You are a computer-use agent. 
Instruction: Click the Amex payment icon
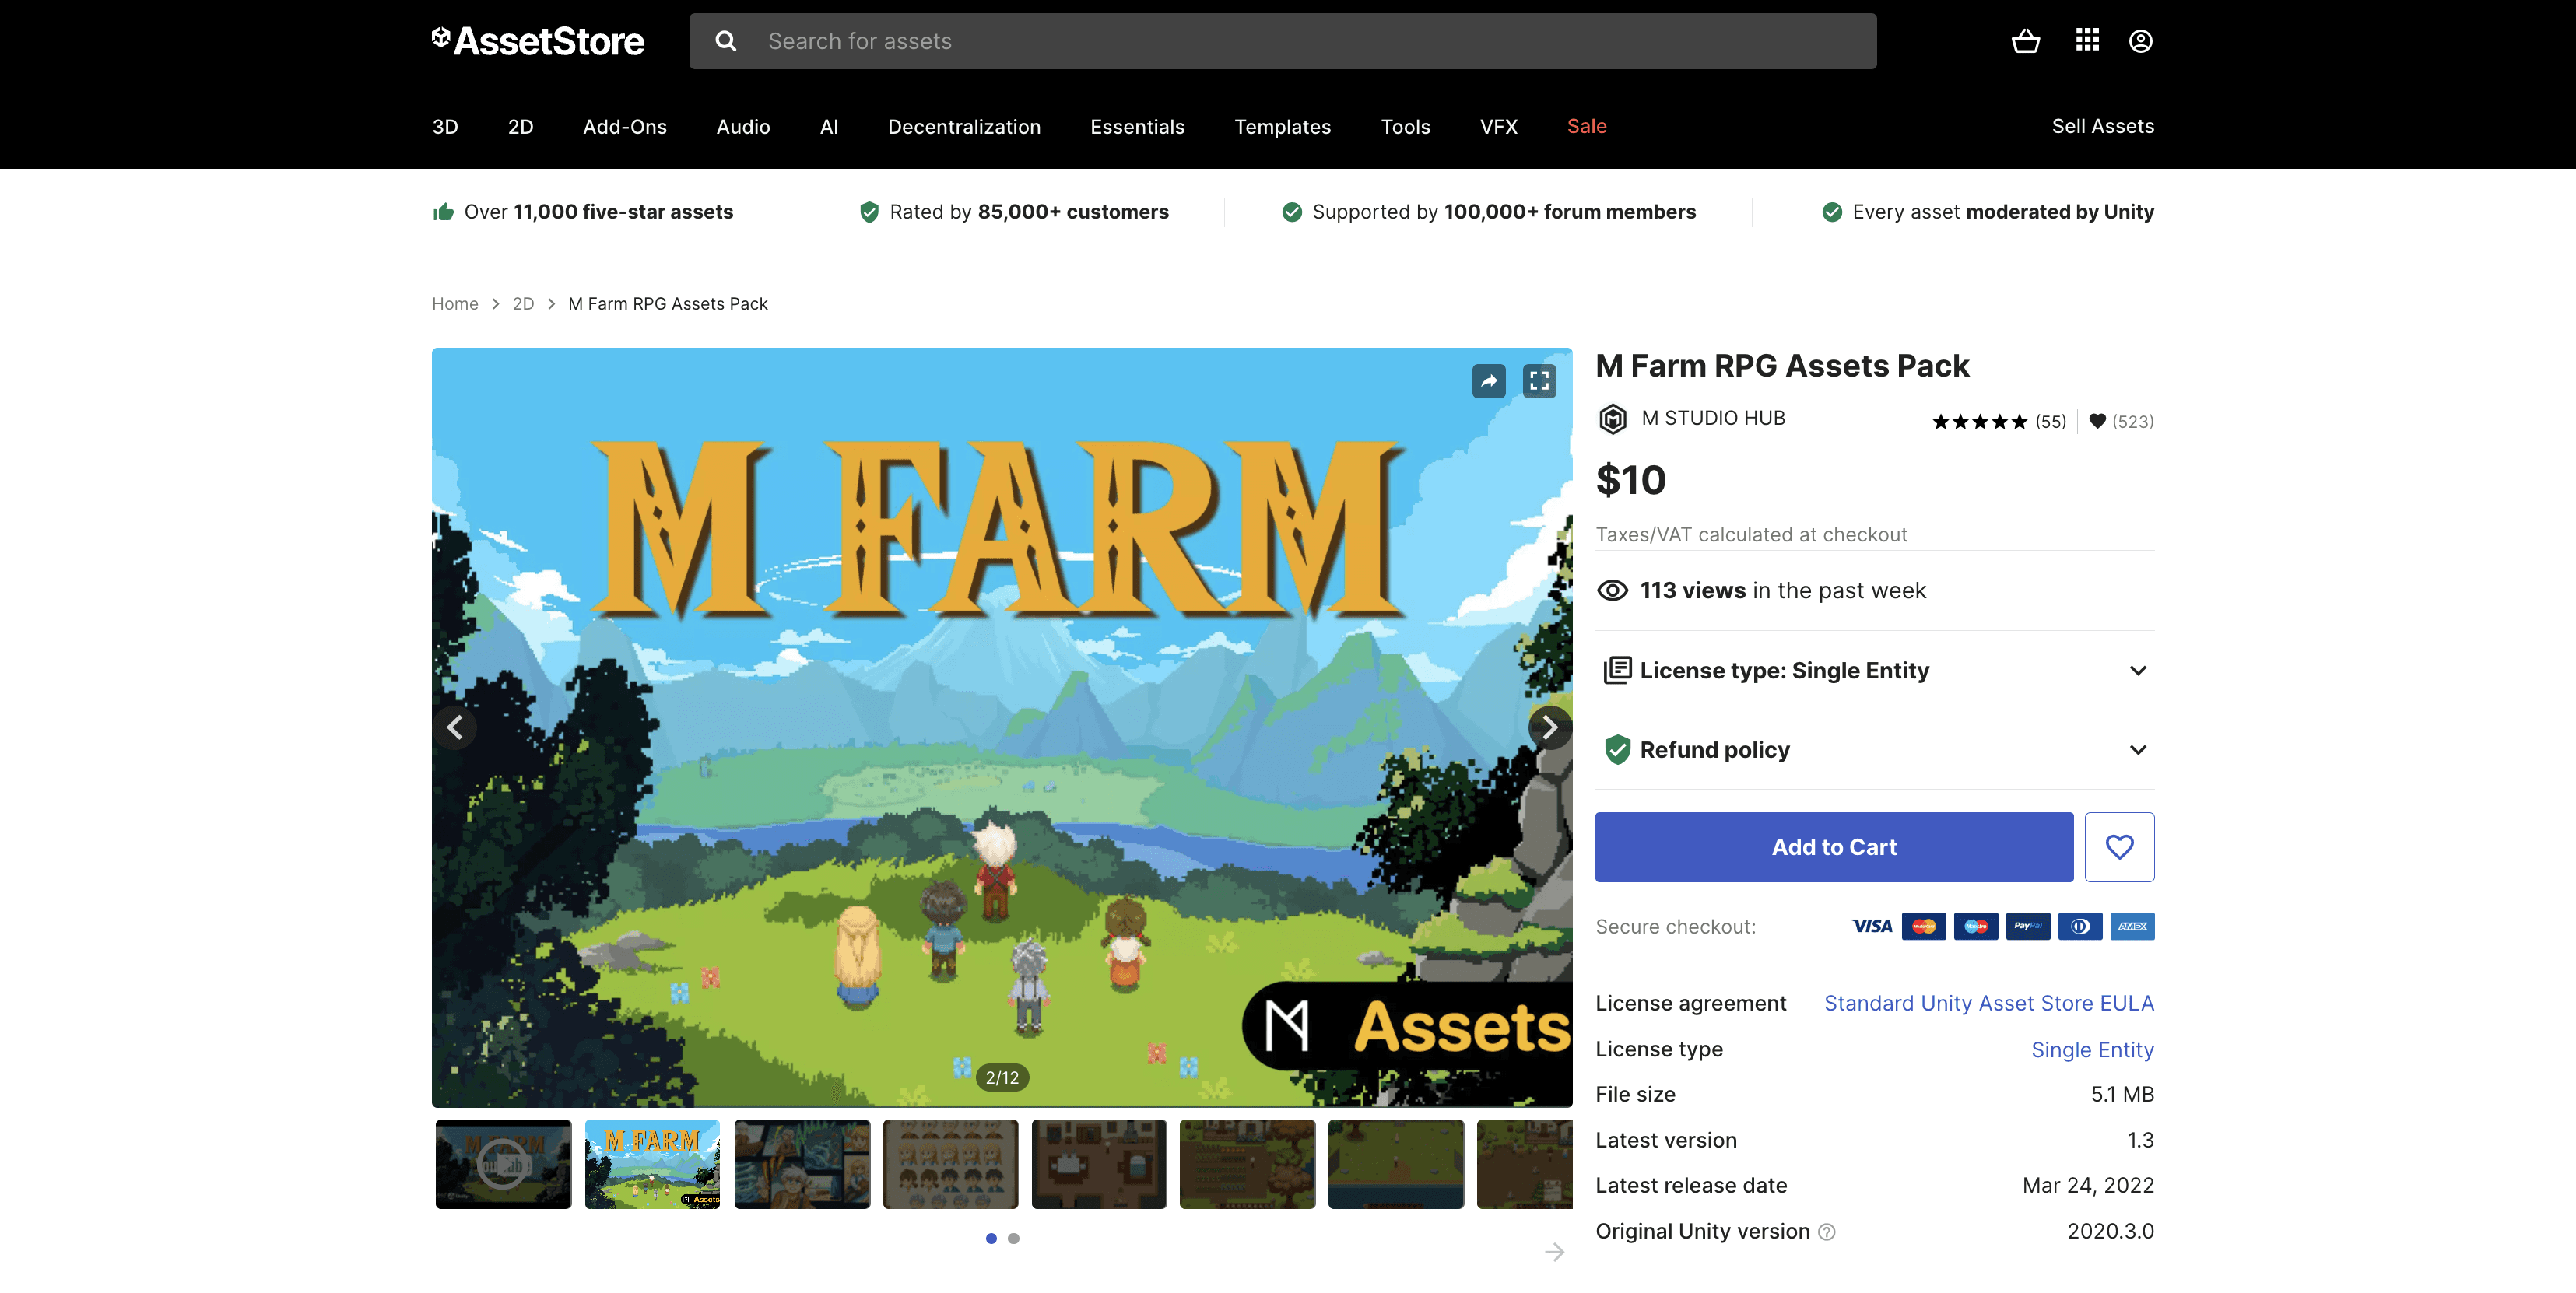(x=2132, y=926)
